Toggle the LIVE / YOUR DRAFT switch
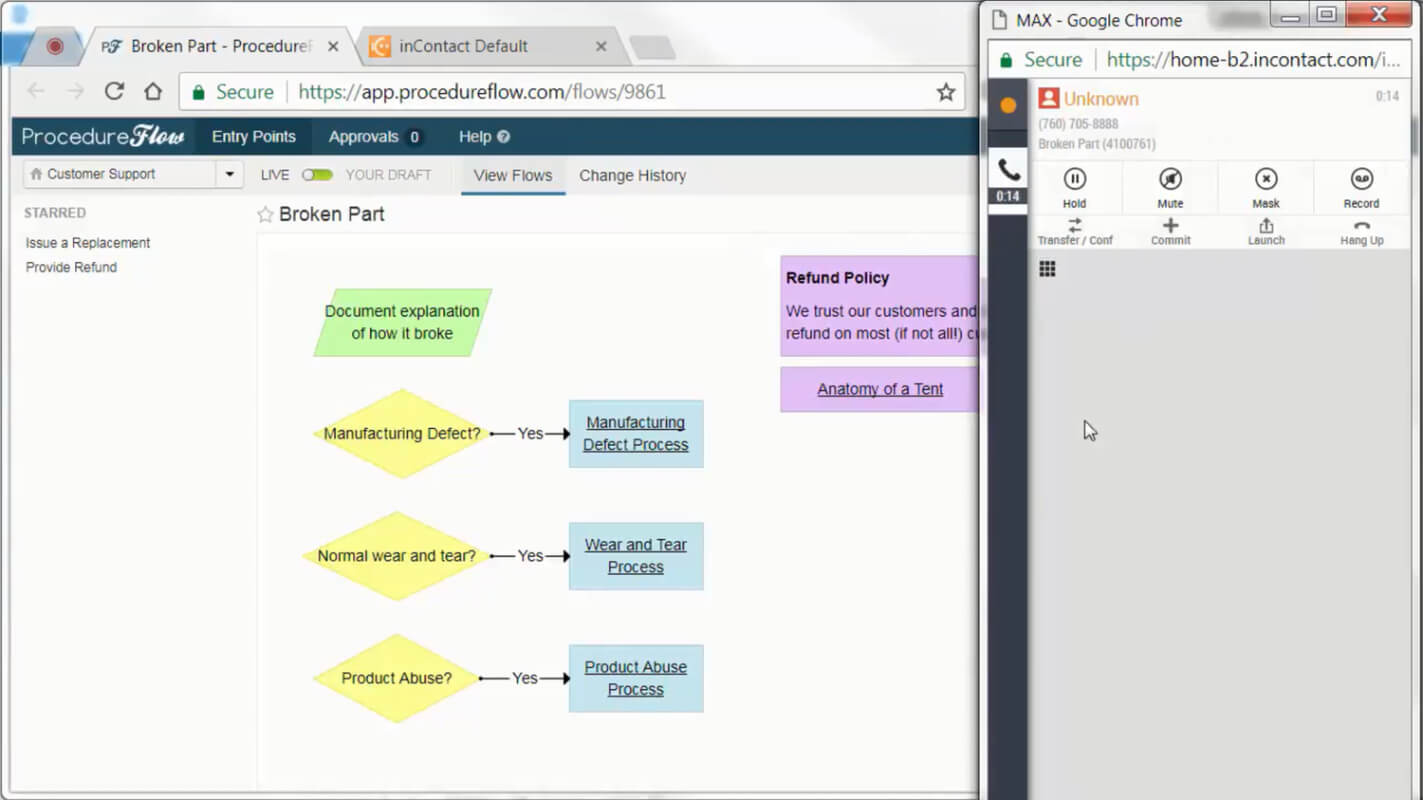The height and width of the screenshot is (800, 1423). [317, 175]
